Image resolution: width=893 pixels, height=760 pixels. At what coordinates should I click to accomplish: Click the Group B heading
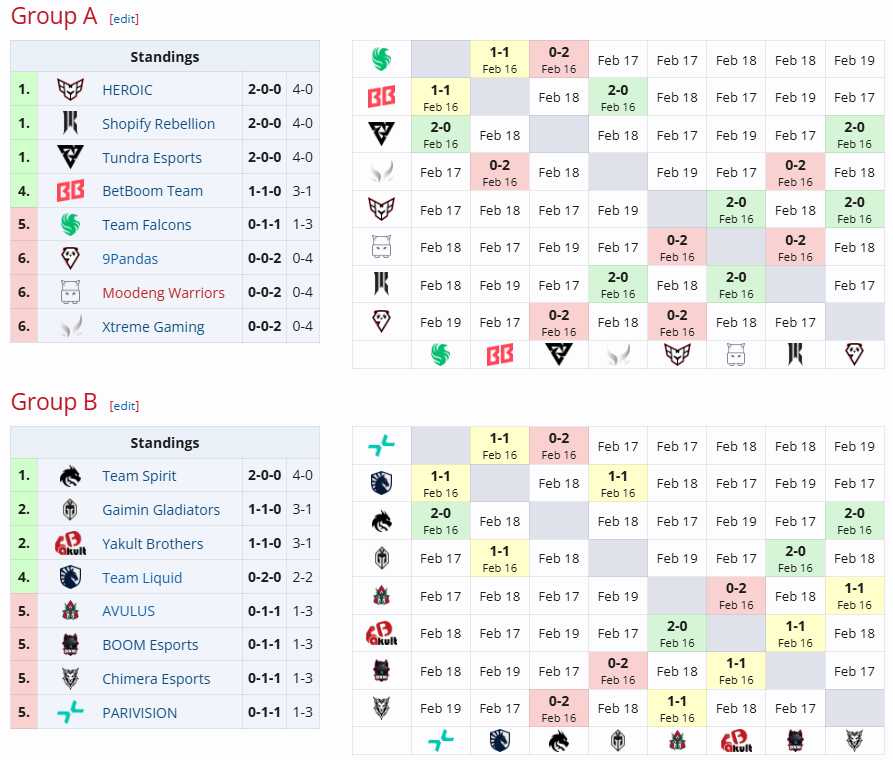(x=54, y=402)
